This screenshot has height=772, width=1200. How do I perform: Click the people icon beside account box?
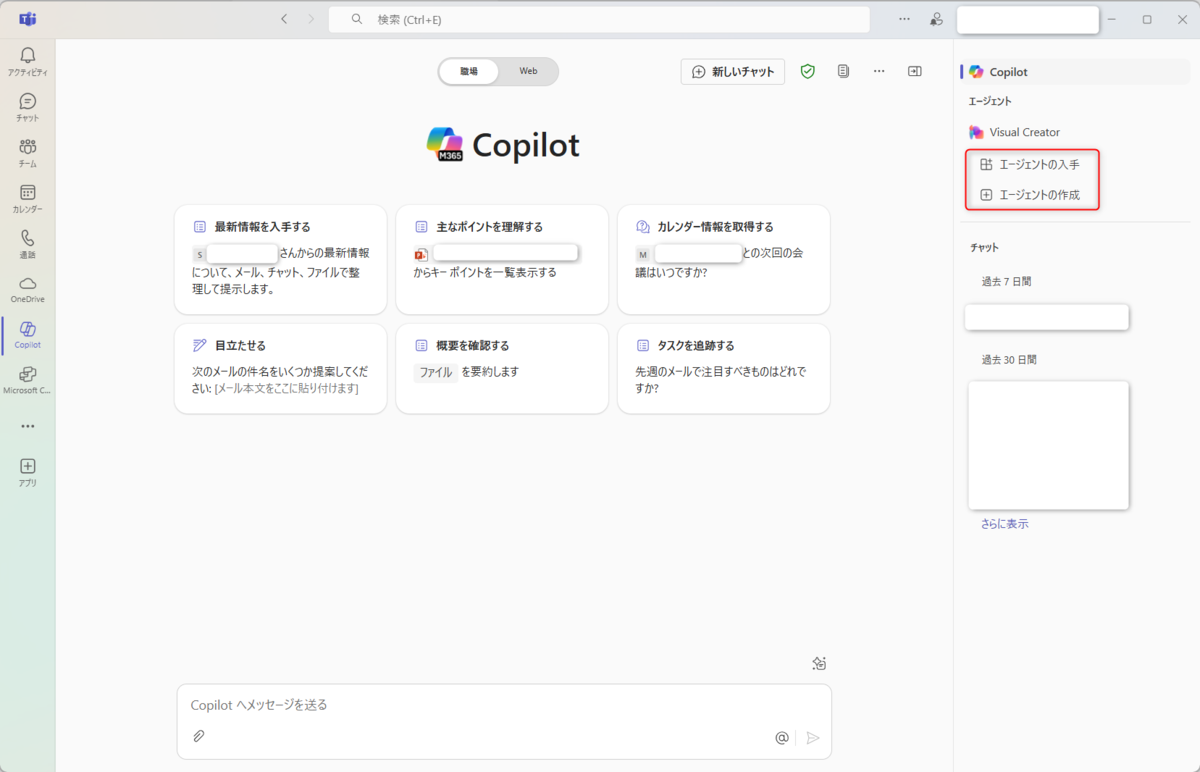pos(936,19)
